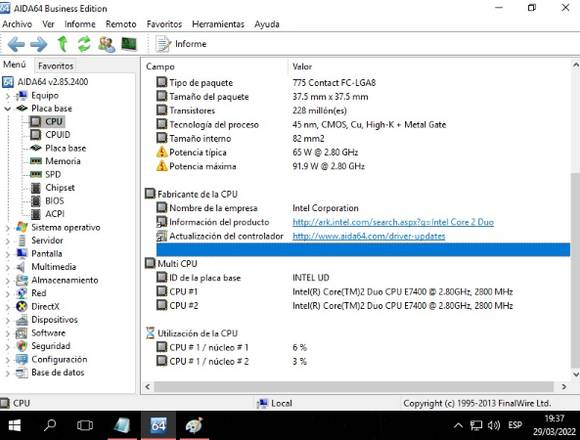Click the Red network icon
Screen dimensions: 580x440
click(x=22, y=293)
